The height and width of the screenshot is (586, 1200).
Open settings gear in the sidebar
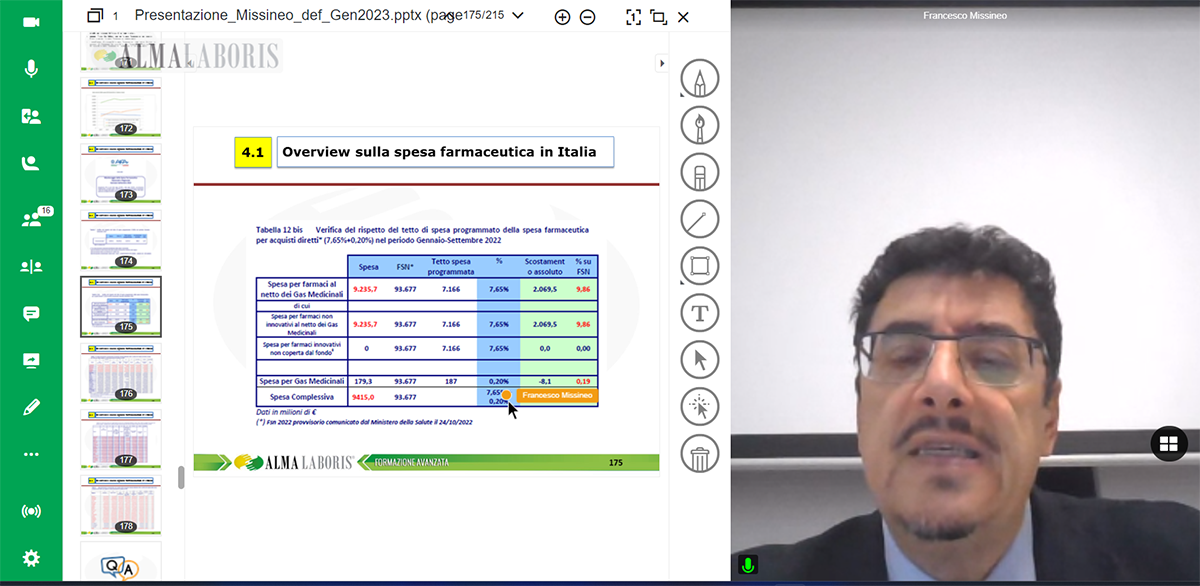click(31, 558)
